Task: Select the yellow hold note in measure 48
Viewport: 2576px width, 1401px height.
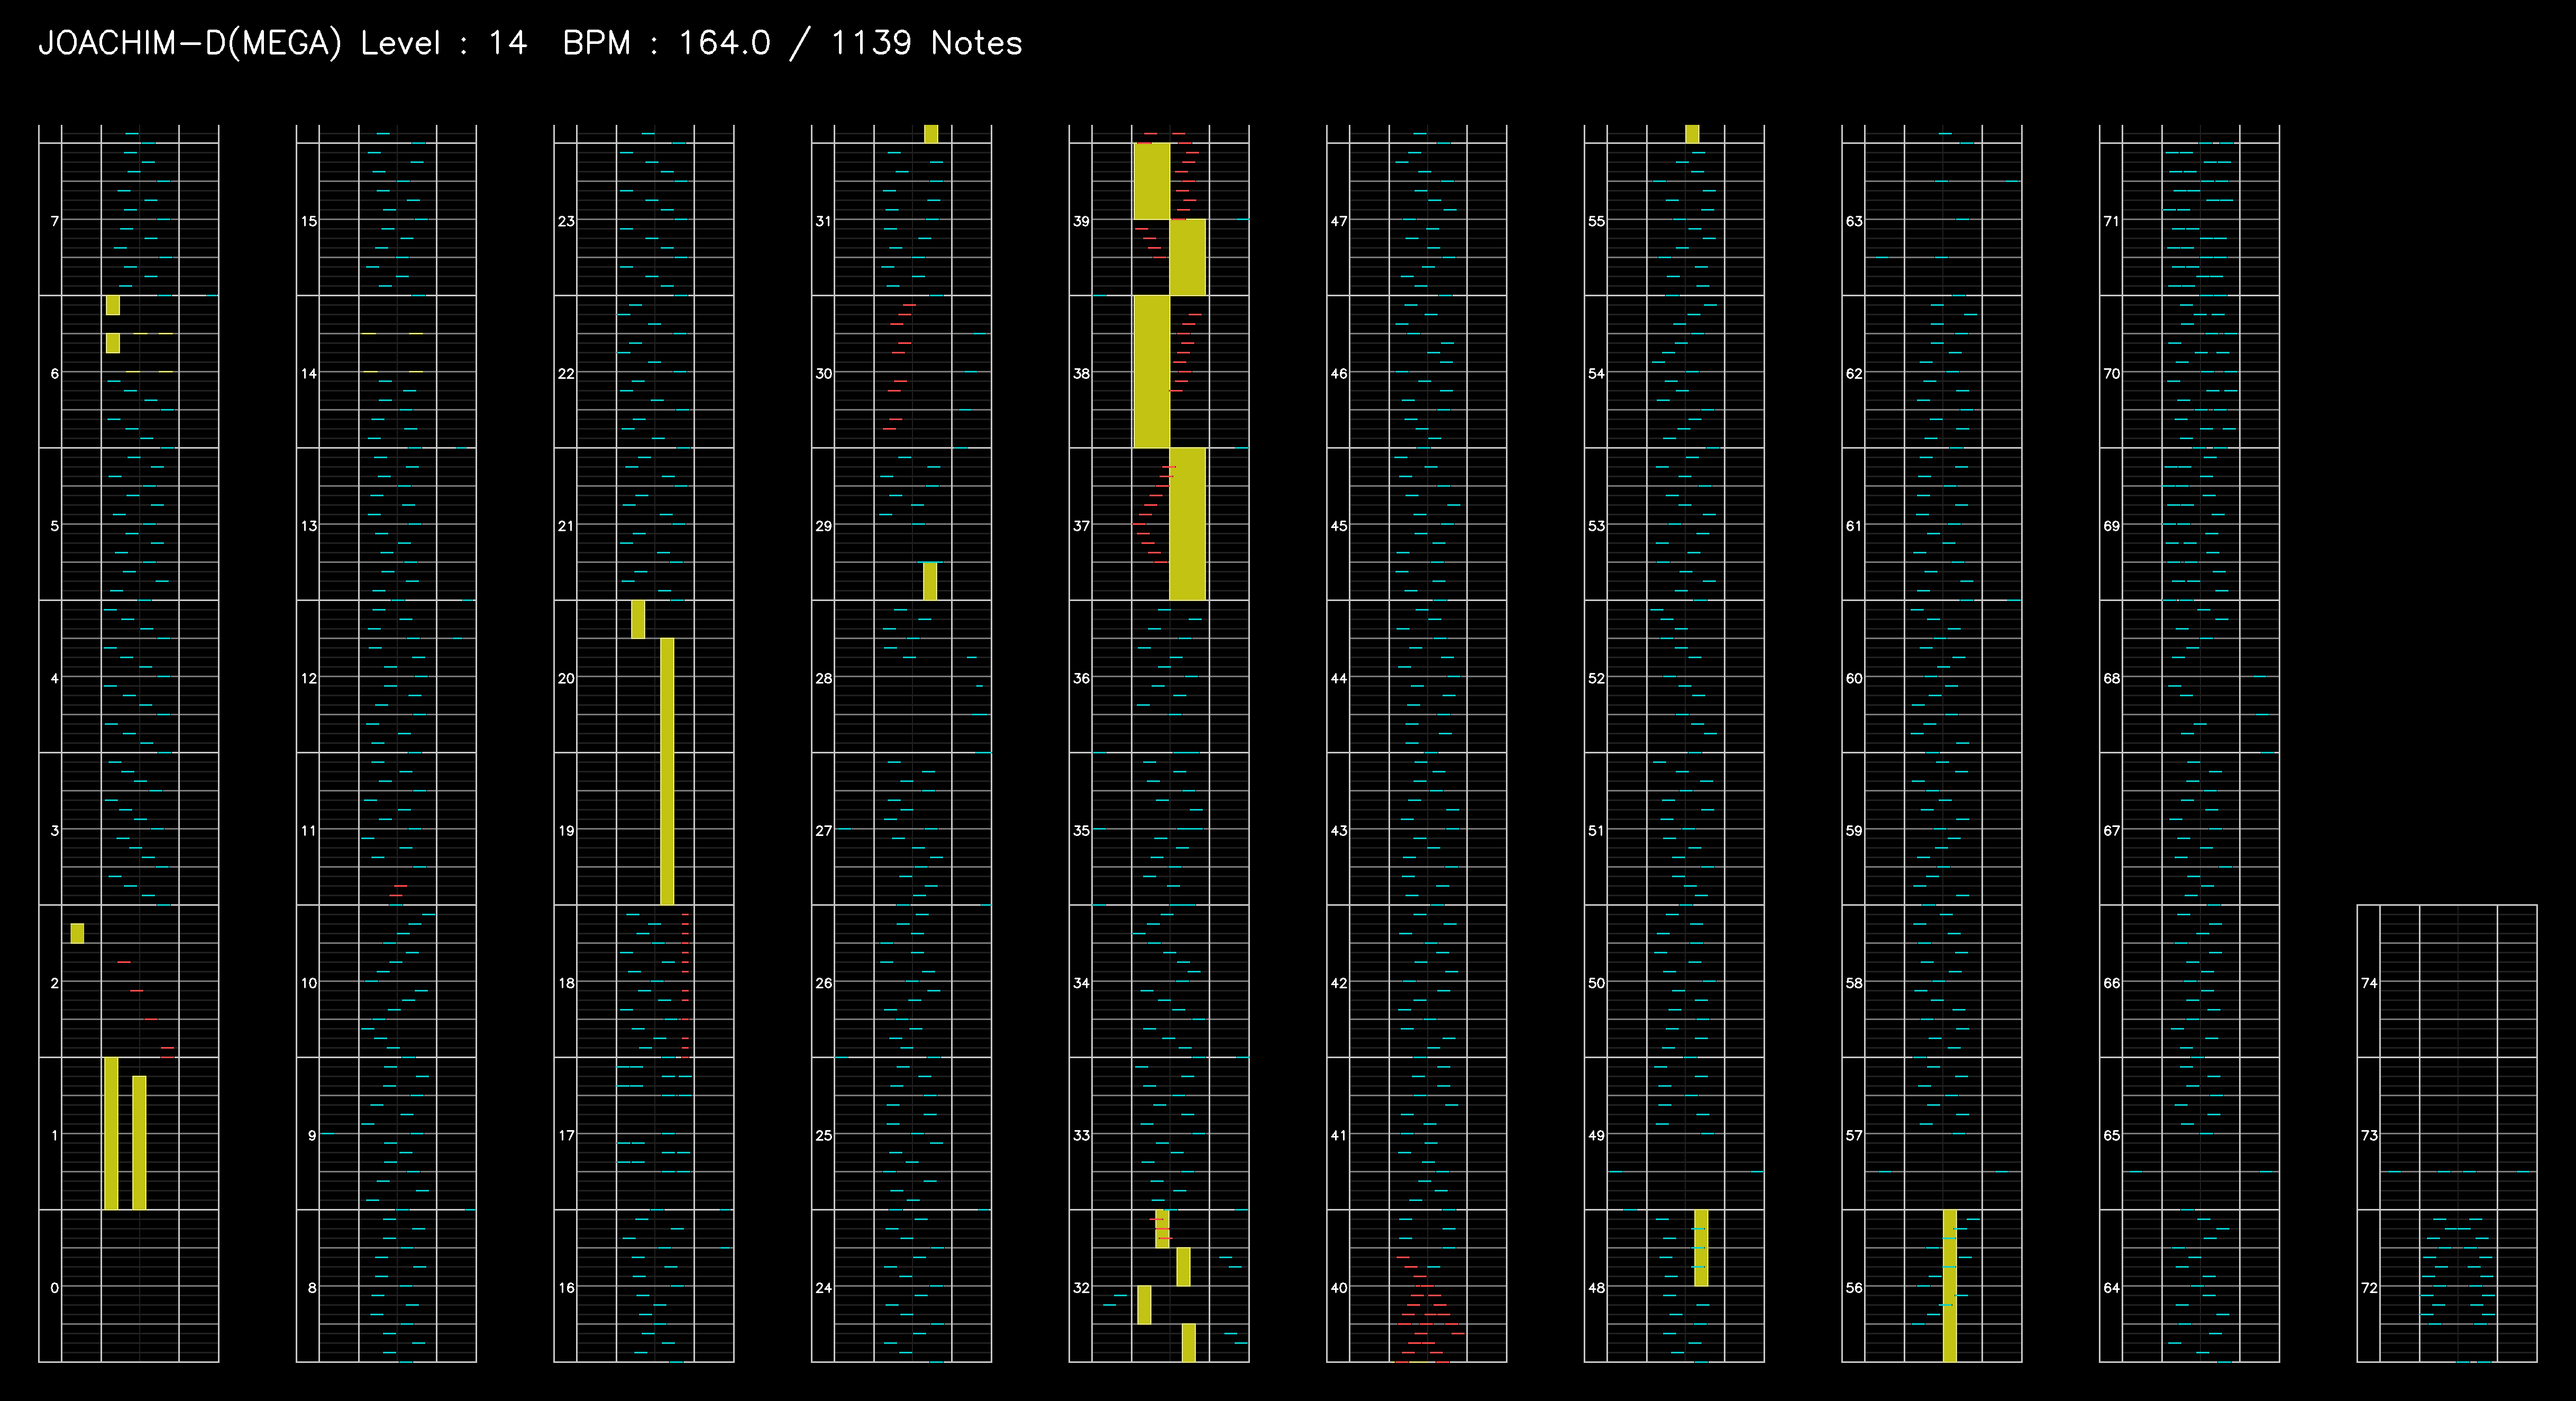Action: (1701, 1248)
